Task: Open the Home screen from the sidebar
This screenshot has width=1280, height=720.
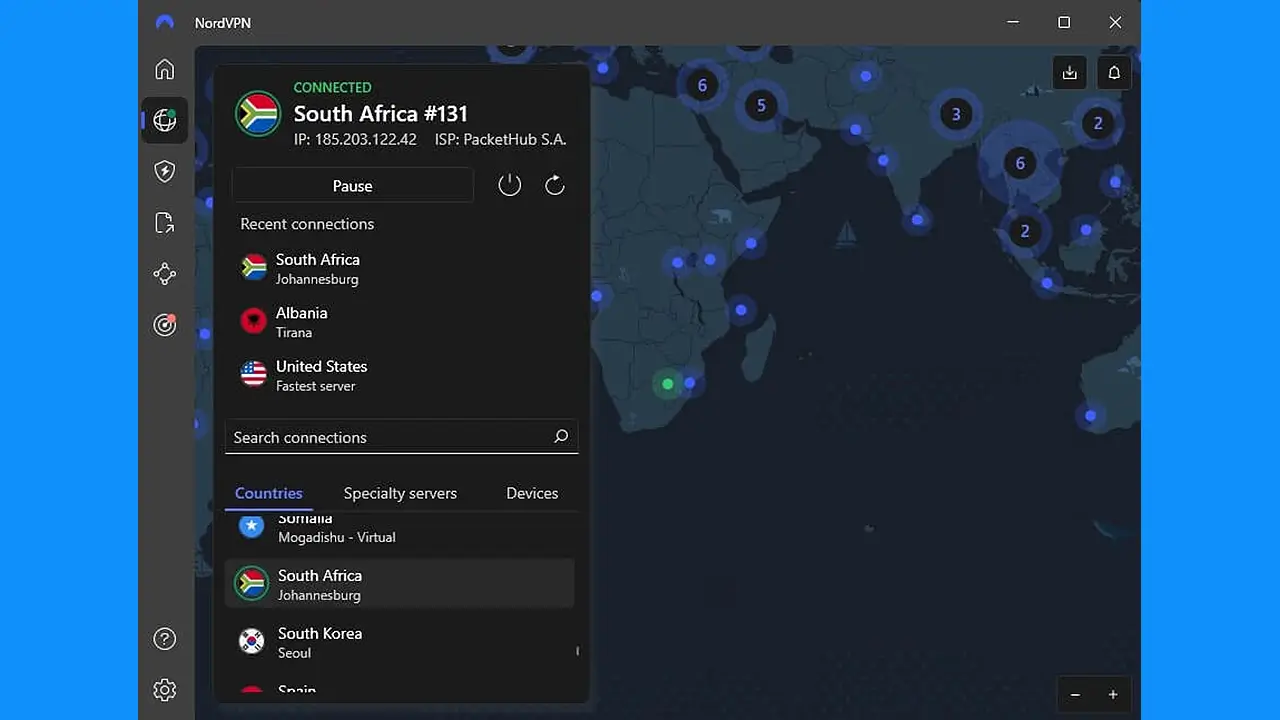Action: click(165, 69)
